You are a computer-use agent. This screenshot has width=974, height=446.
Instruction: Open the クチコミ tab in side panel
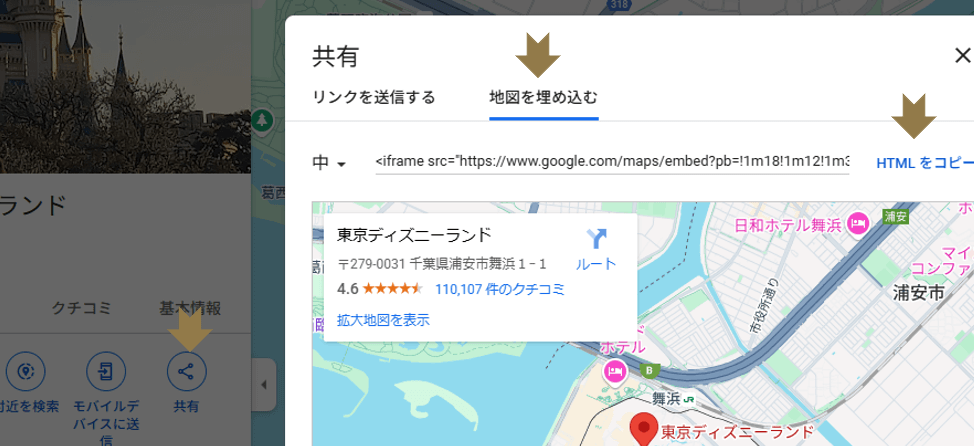coord(81,307)
